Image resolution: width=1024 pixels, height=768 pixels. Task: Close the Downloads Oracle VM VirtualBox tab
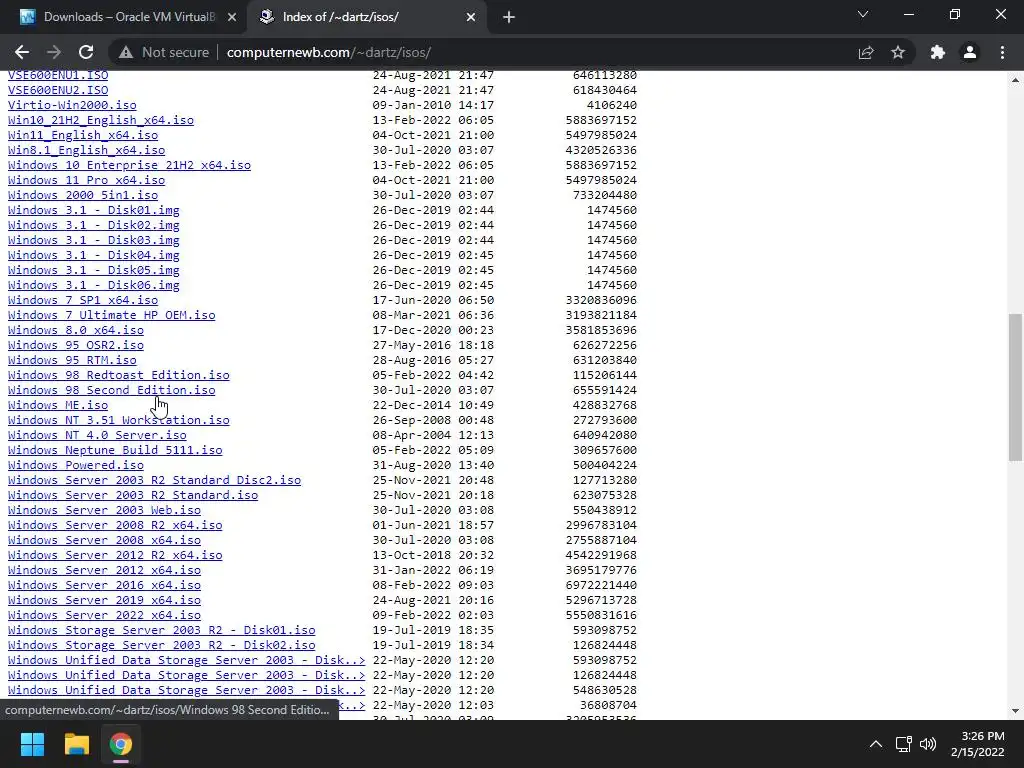232,17
